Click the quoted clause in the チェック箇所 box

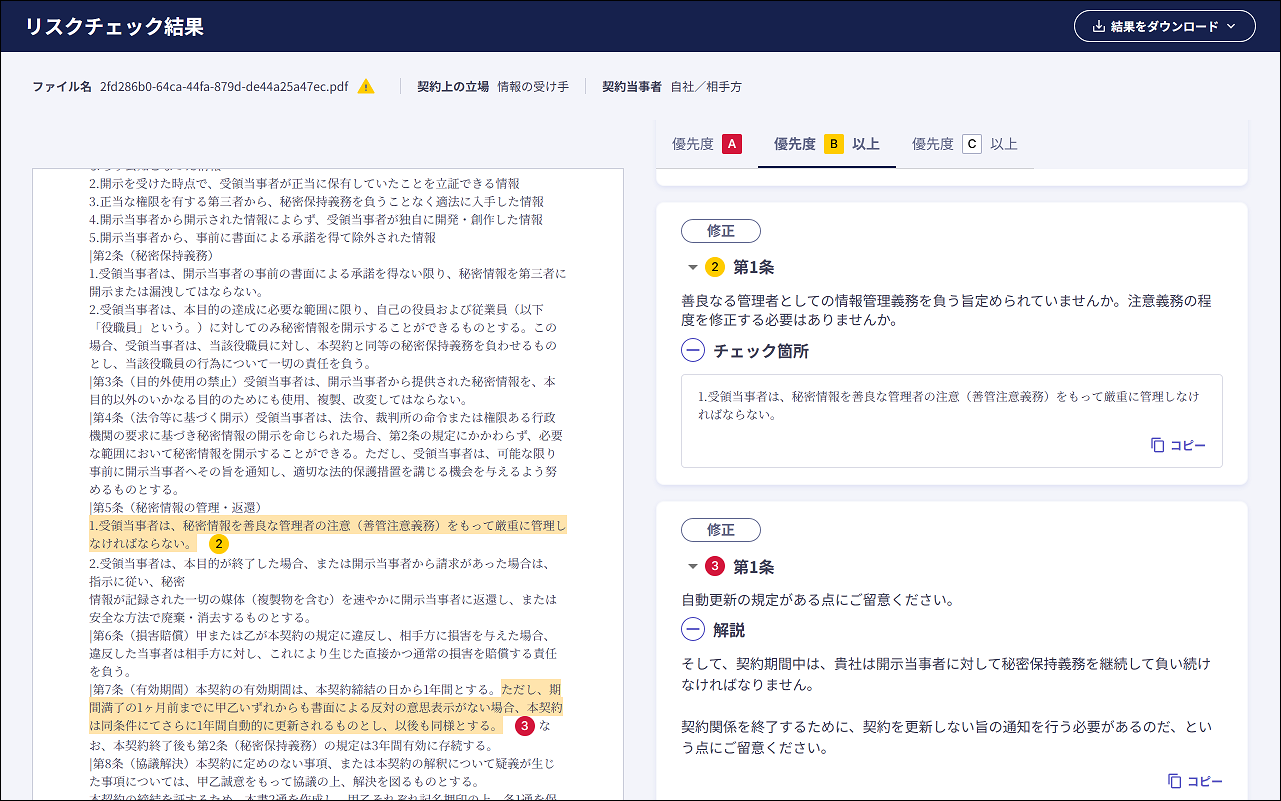[x=948, y=405]
